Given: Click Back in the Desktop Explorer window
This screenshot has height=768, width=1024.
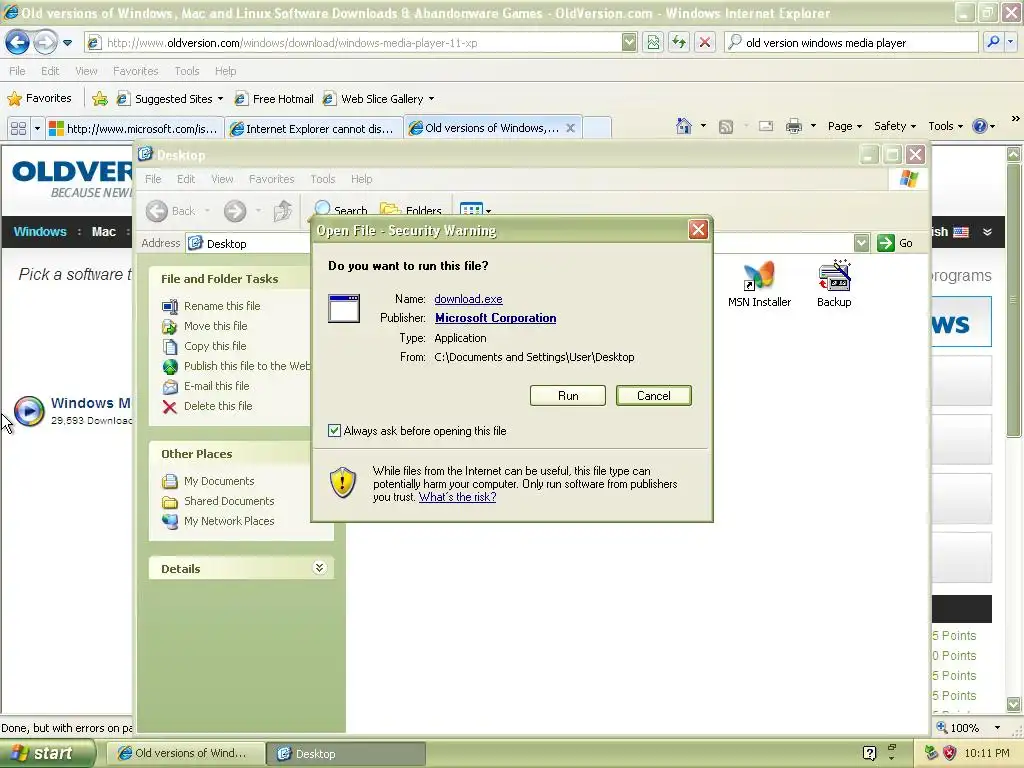Looking at the screenshot, I should pos(170,211).
